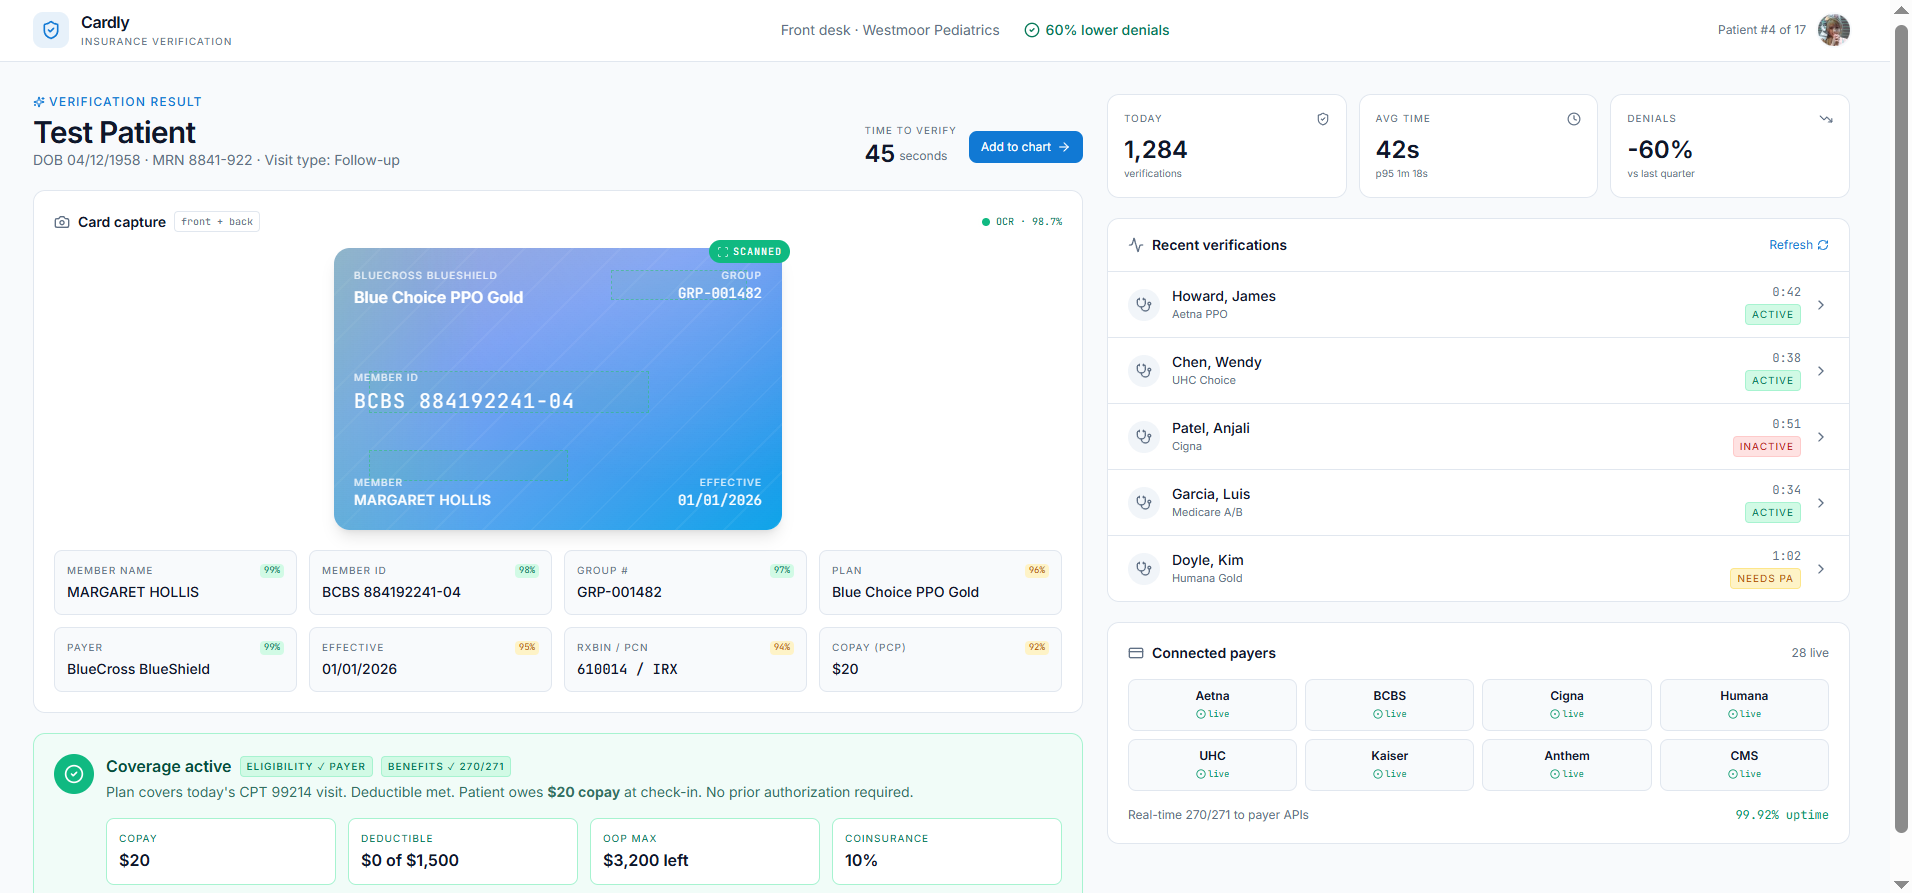Click the Add to chart button
The width and height of the screenshot is (1912, 893).
coord(1025,147)
